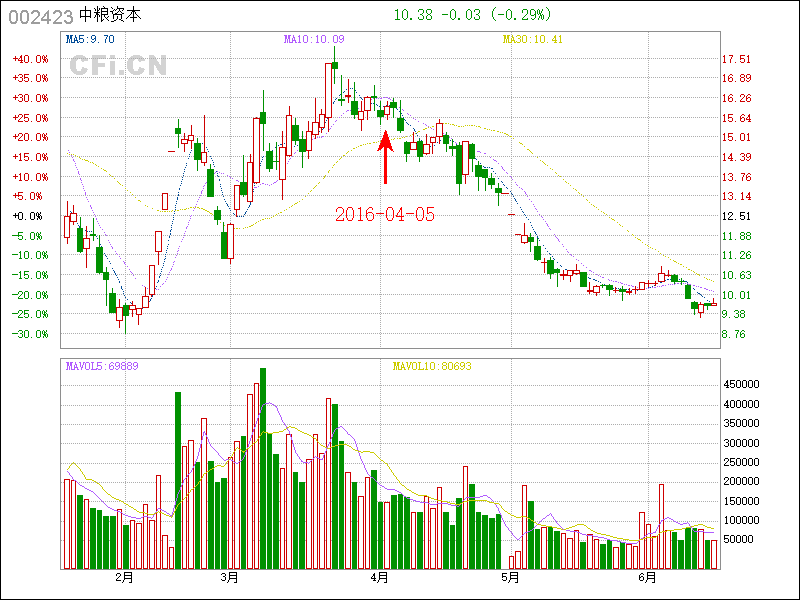800x600 pixels.
Task: Click the stock code 002423
Action: (39, 16)
